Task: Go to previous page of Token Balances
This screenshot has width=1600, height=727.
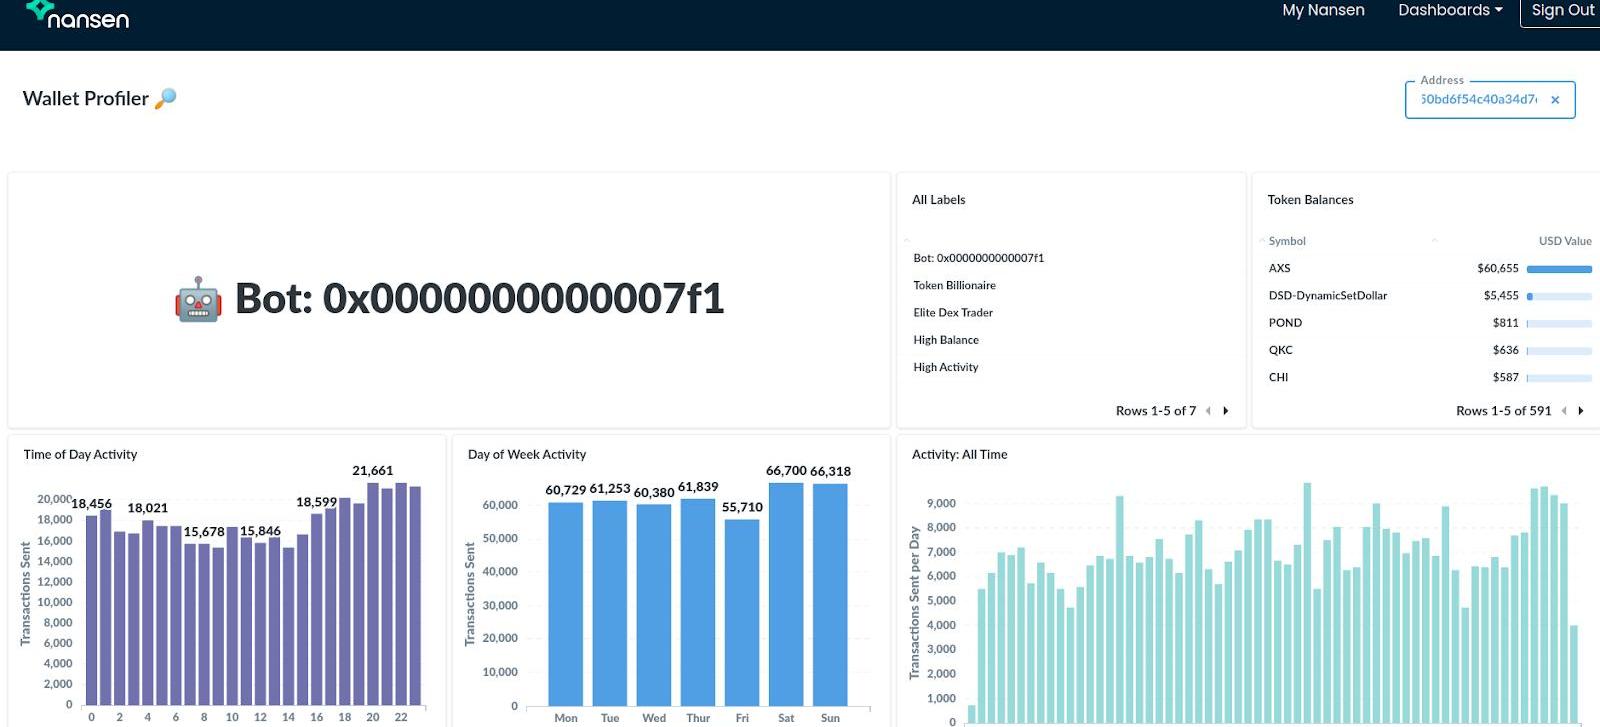Action: [1564, 411]
